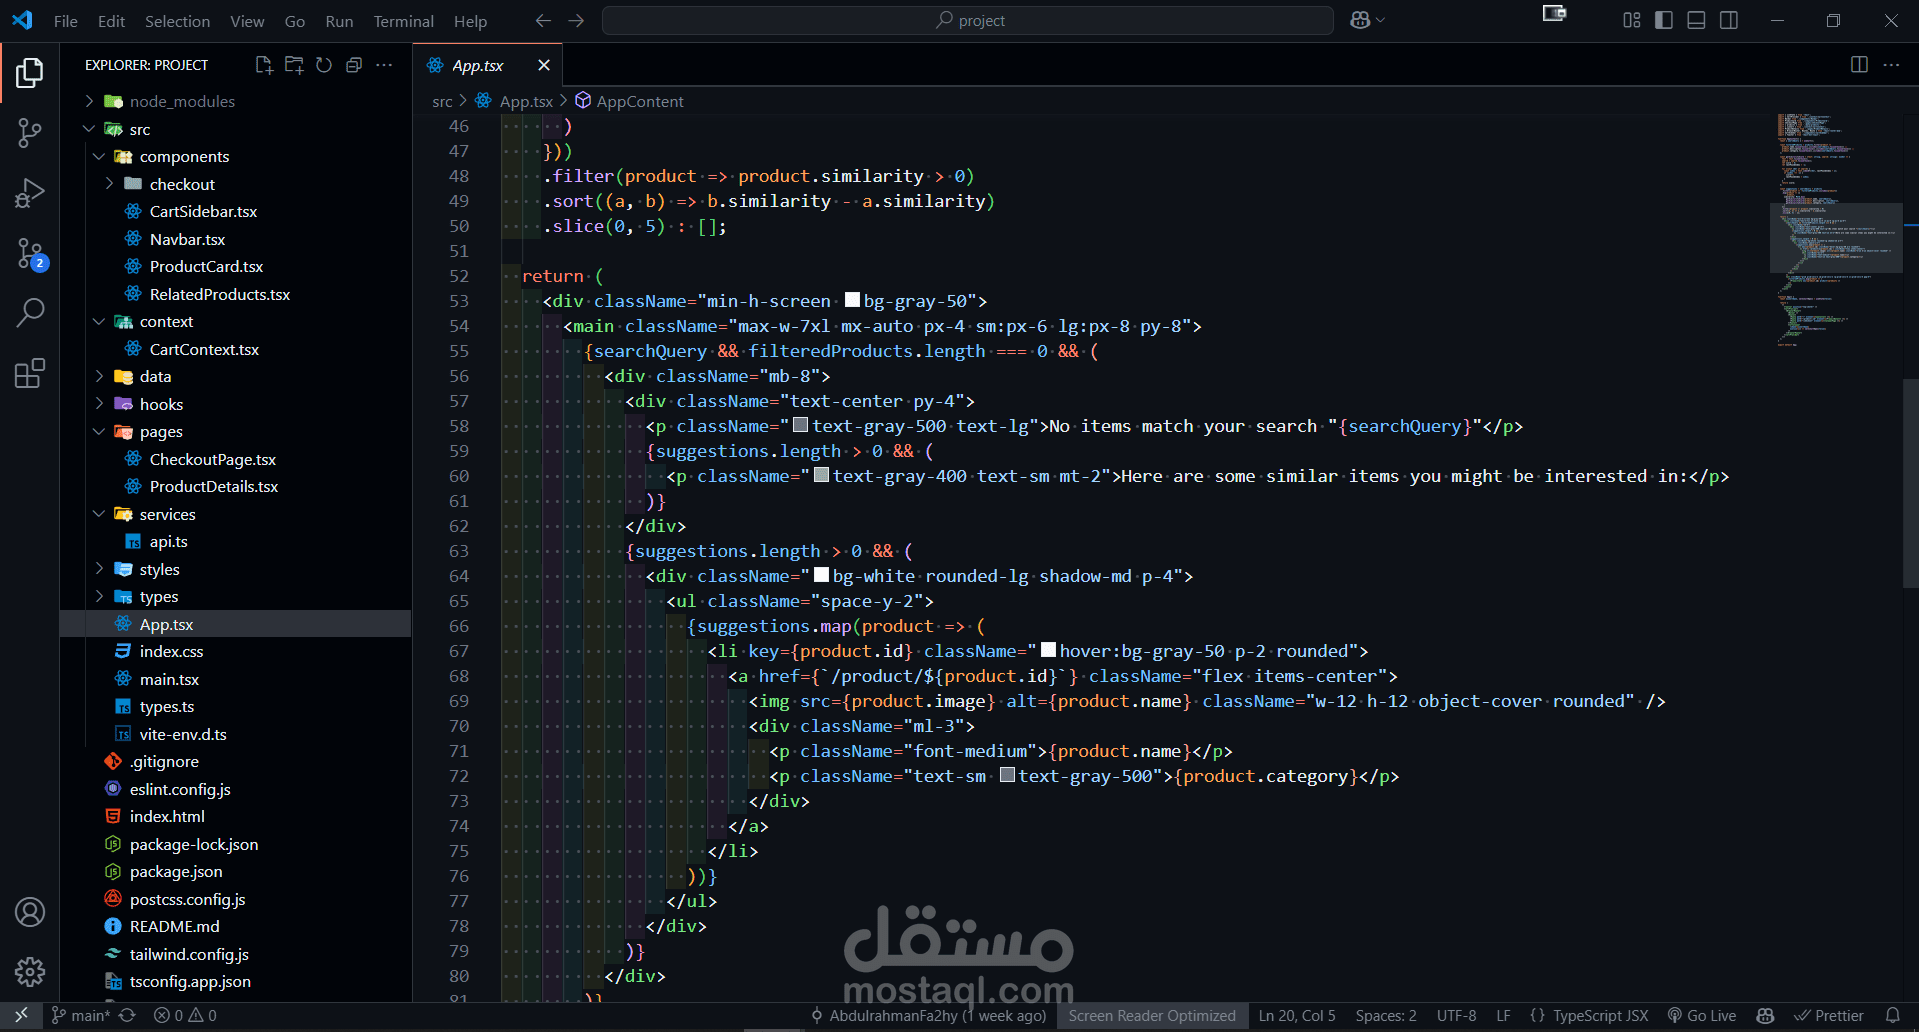Collapse the src folder
1919x1032 pixels.
[x=236, y=129]
